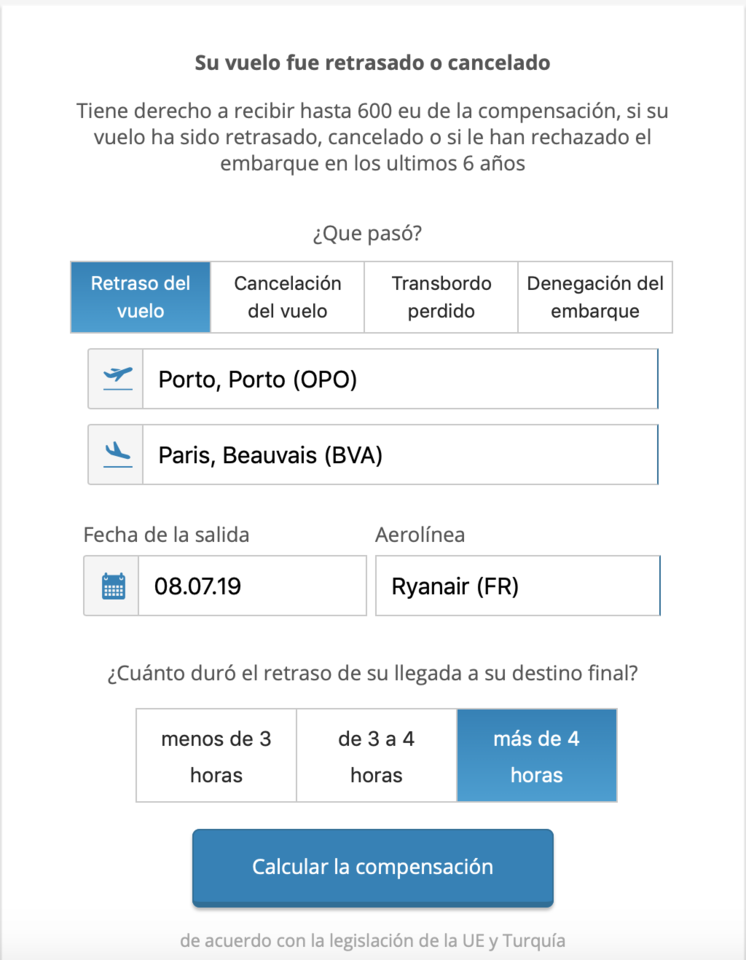This screenshot has width=746, height=960.
Task: Click the headline about delayed or cancelled flight
Action: pos(372,61)
